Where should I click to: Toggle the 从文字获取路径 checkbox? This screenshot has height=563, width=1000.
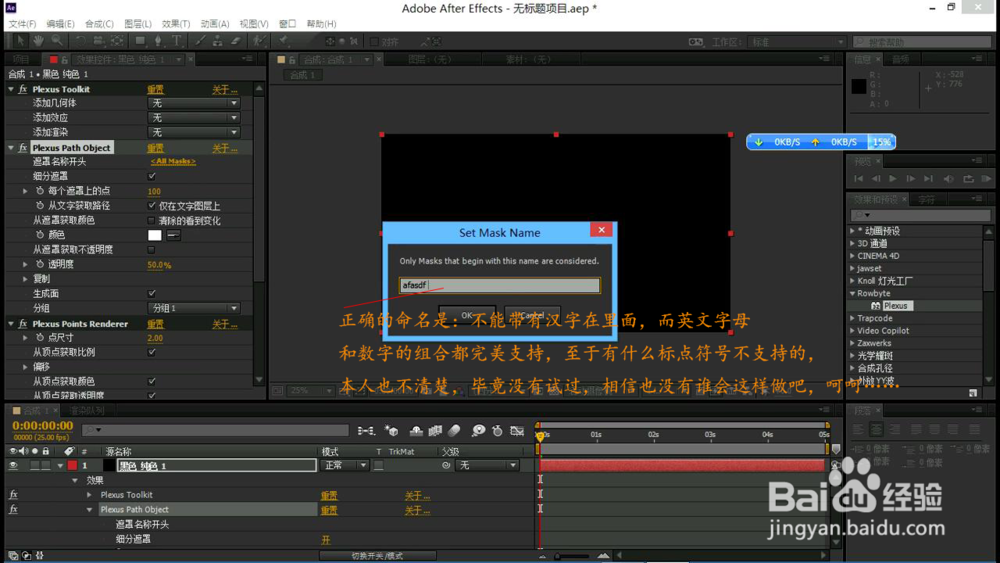click(x=152, y=205)
